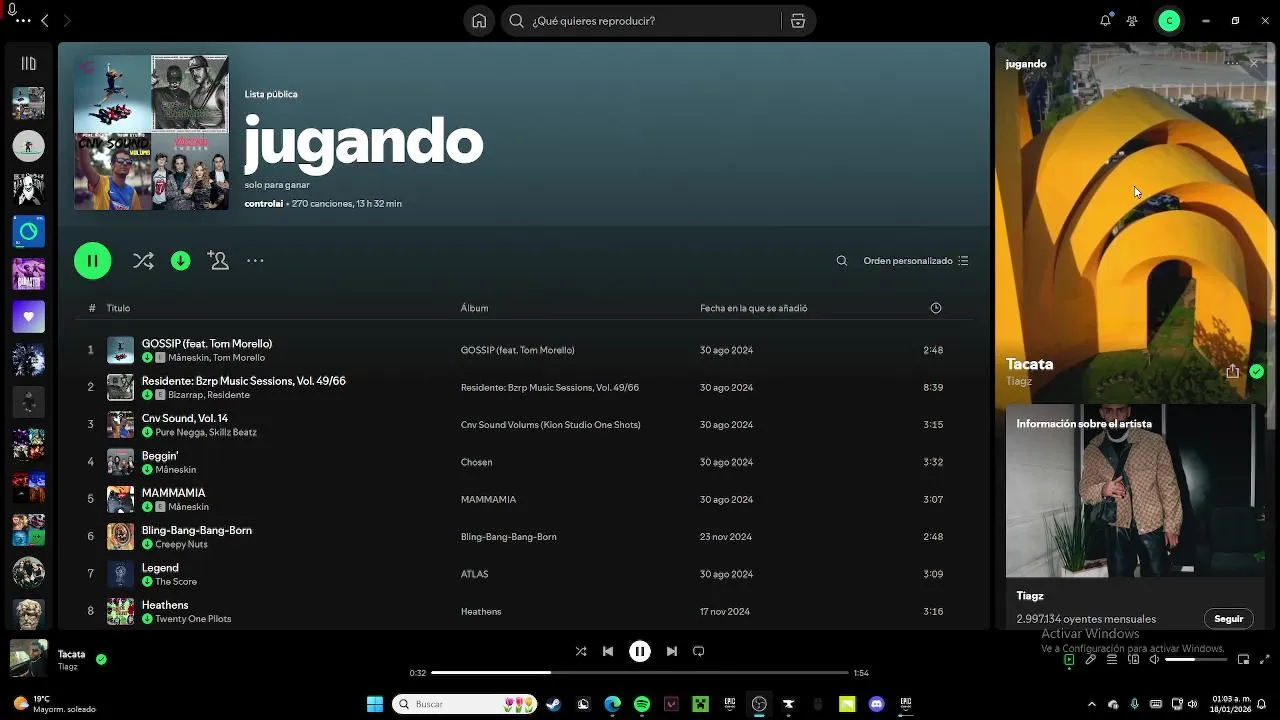Open the artist link Creepy Nuts
This screenshot has height=720, width=1280.
point(181,544)
